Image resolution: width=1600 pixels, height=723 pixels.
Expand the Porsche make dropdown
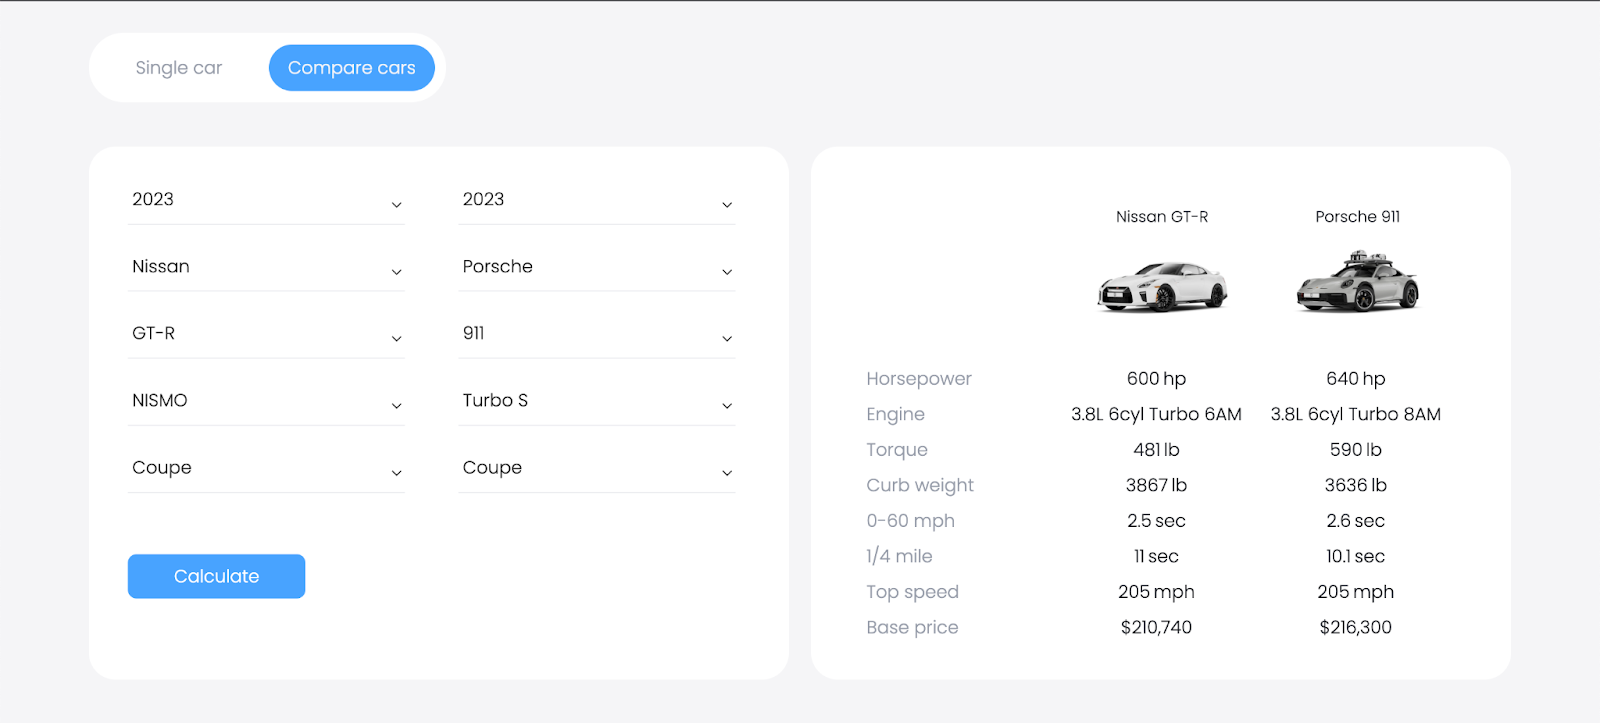[x=597, y=267]
